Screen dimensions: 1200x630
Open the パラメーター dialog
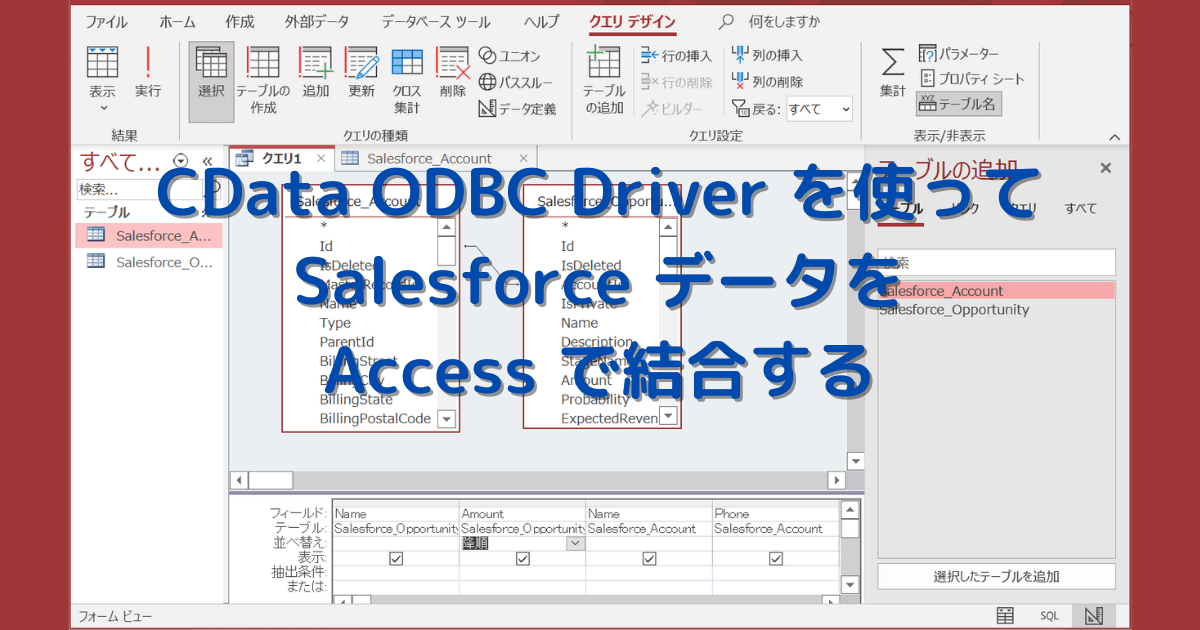[x=958, y=53]
